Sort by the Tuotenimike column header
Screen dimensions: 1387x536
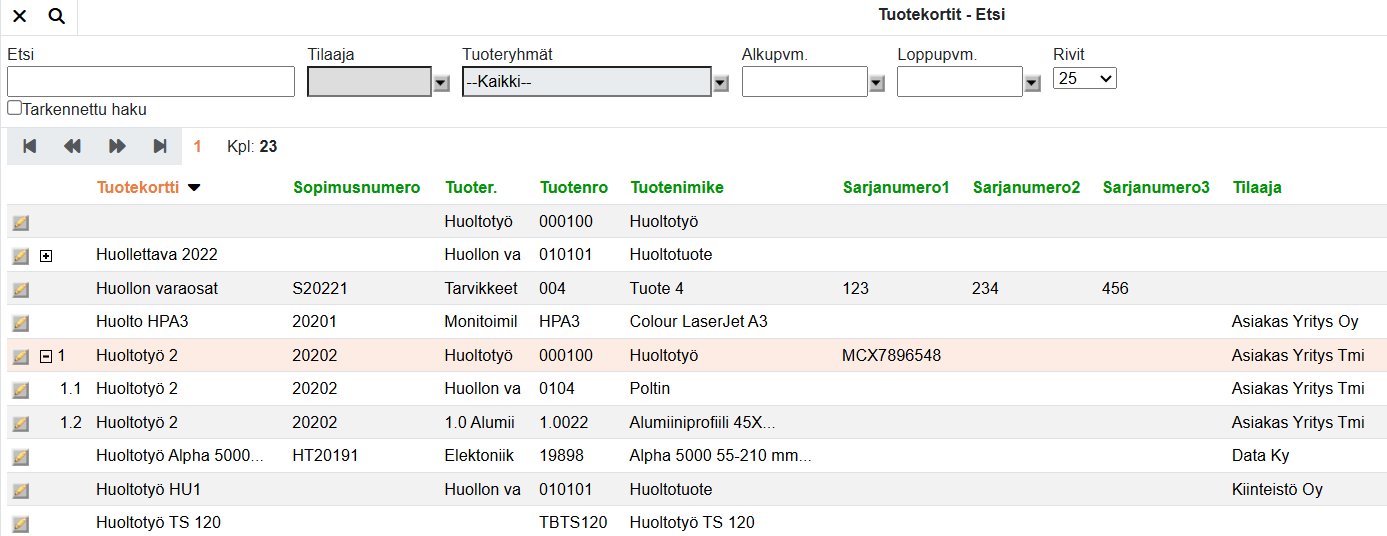tap(676, 188)
